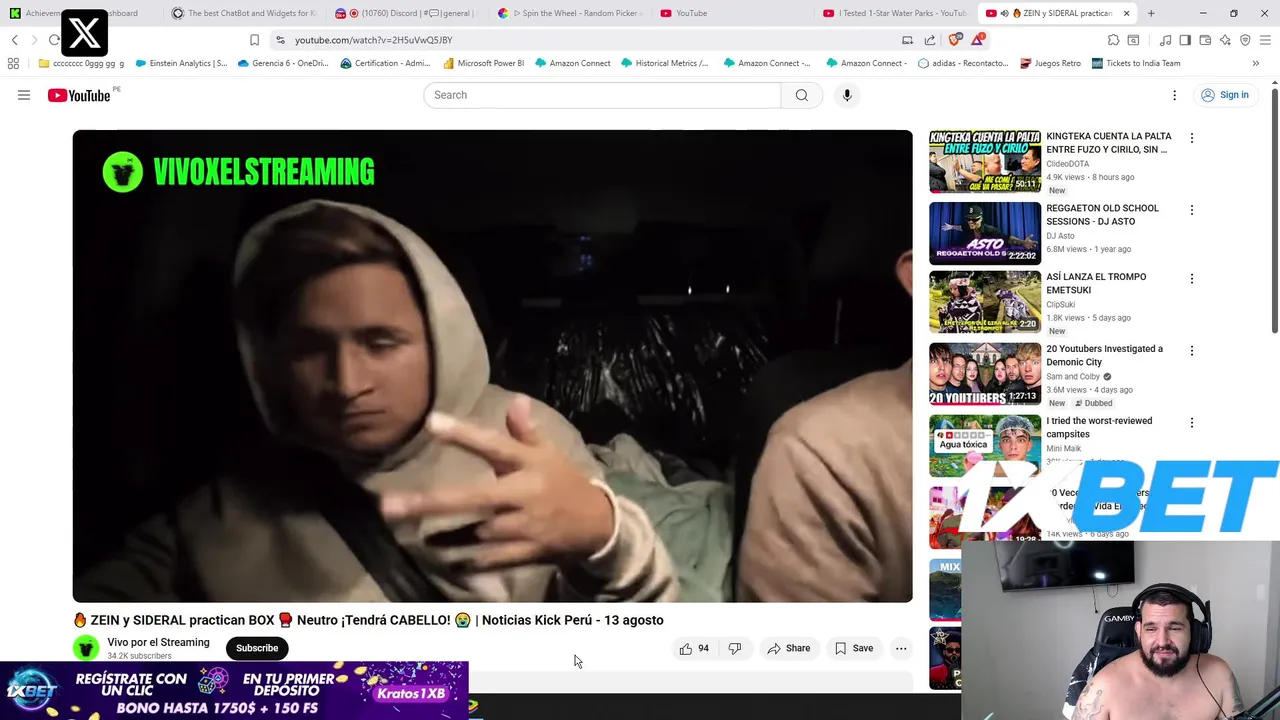Go back with the browser back arrow
The height and width of the screenshot is (720, 1280).
pyautogui.click(x=15, y=40)
